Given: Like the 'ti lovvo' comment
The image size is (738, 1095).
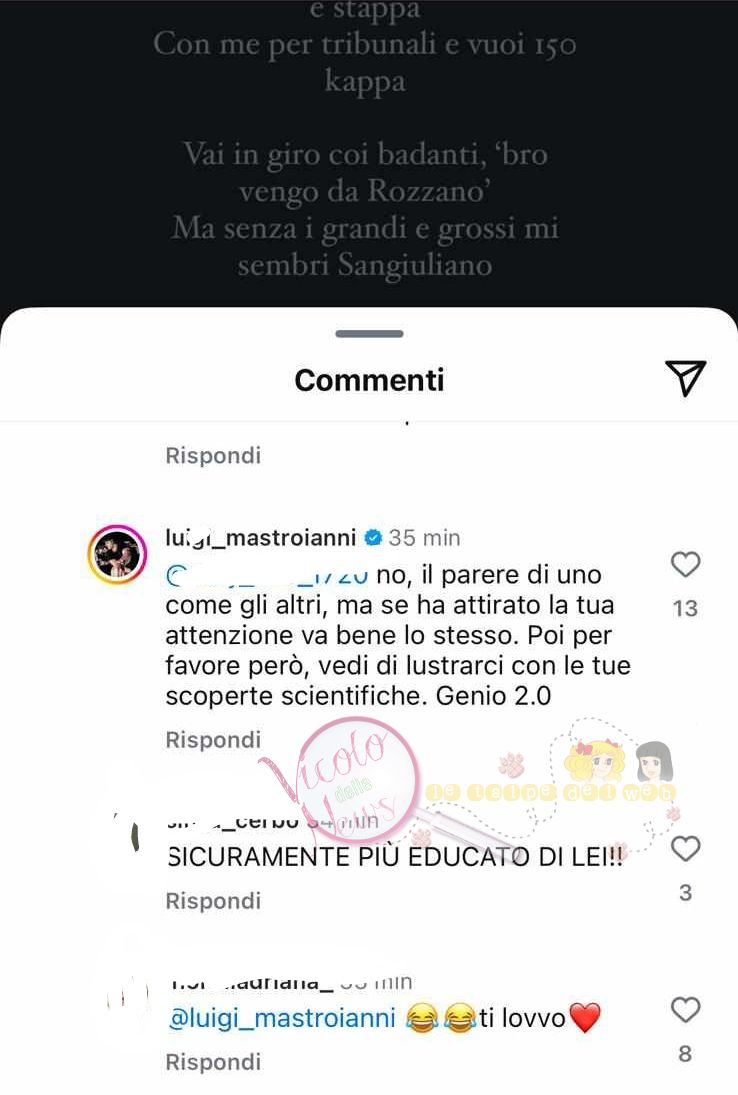Looking at the screenshot, I should pos(685,1010).
